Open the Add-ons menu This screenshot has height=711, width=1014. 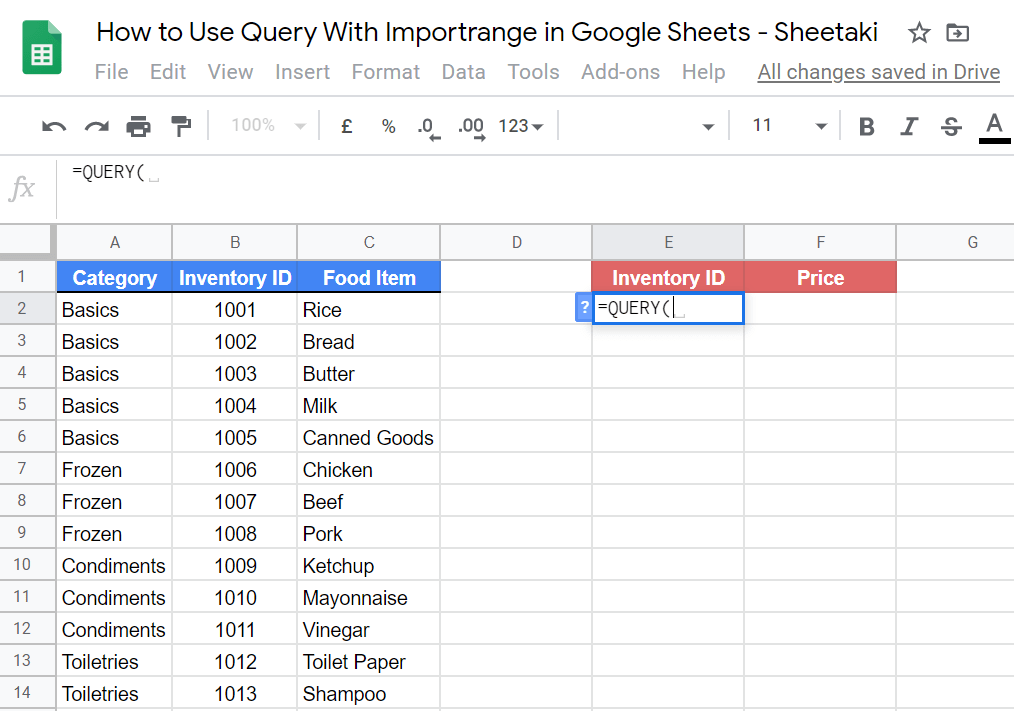tap(619, 71)
